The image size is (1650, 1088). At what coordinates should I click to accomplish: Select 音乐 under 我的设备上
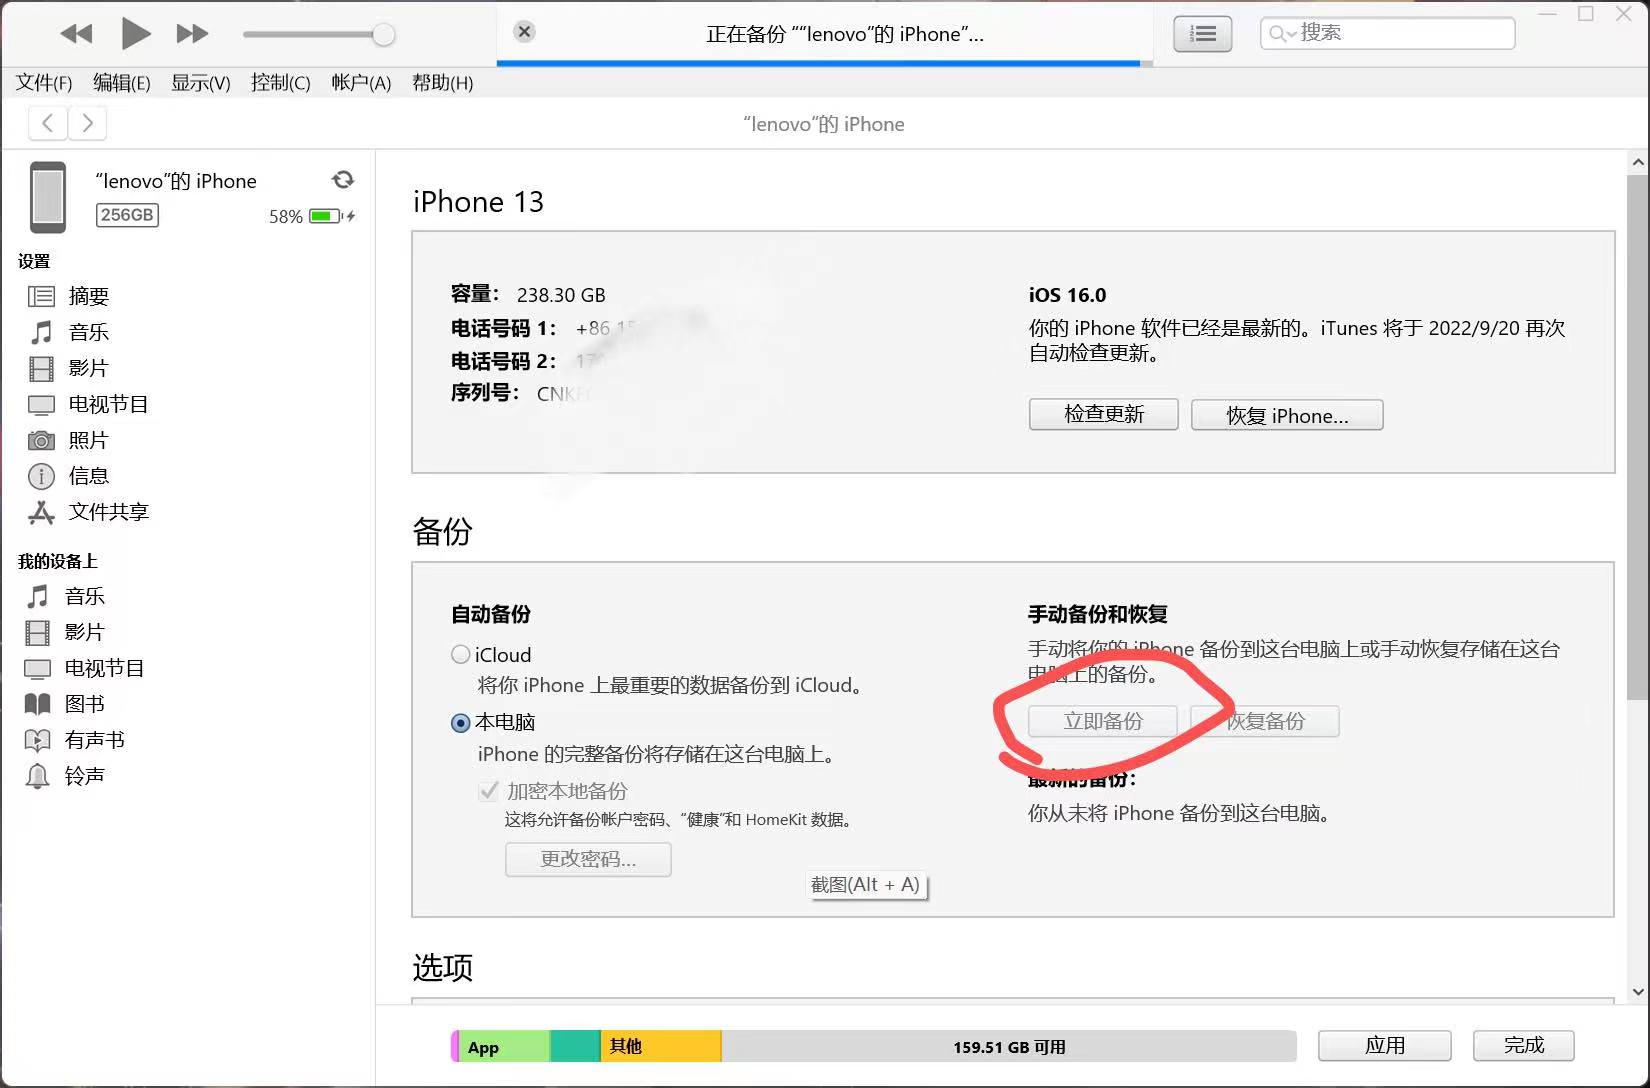(x=85, y=597)
